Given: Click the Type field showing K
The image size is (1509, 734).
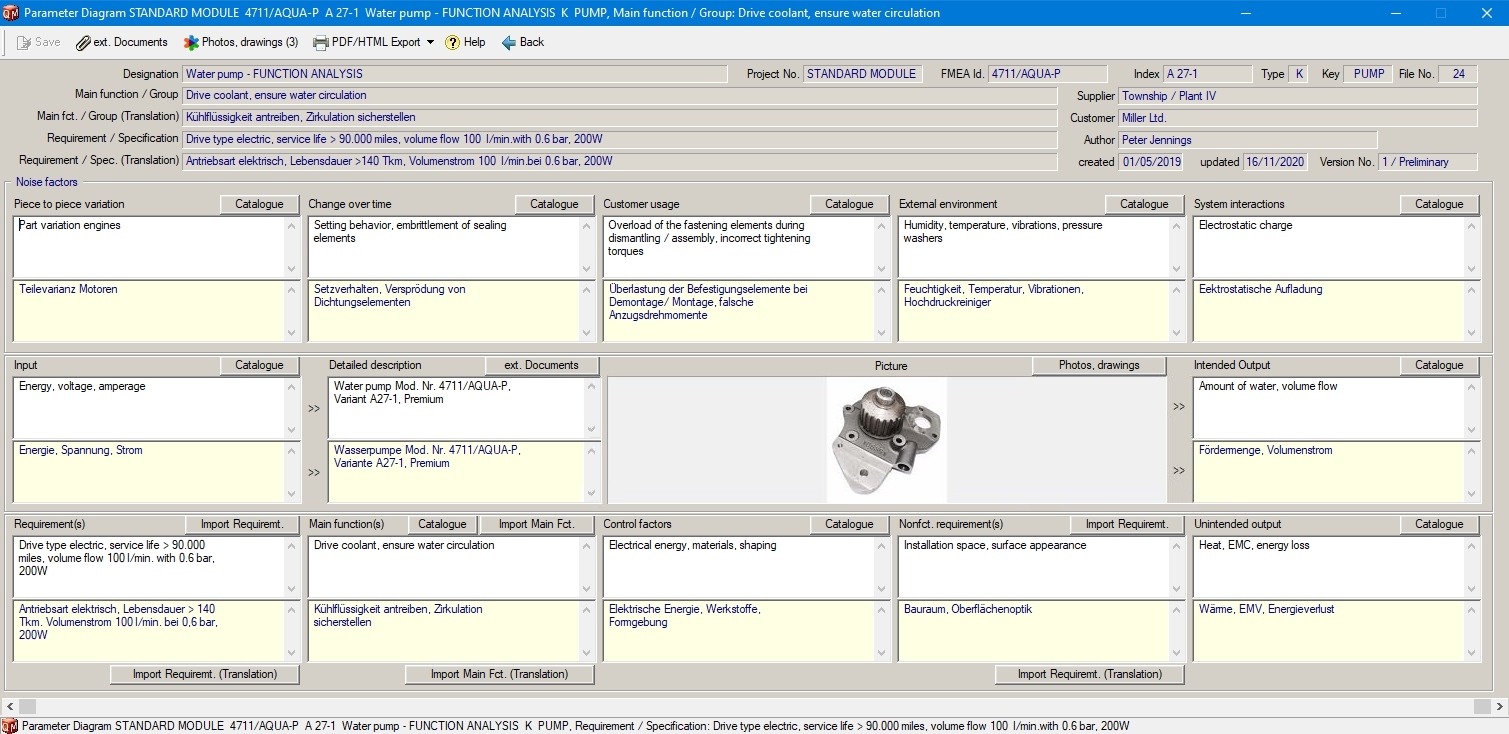Looking at the screenshot, I should [1298, 74].
